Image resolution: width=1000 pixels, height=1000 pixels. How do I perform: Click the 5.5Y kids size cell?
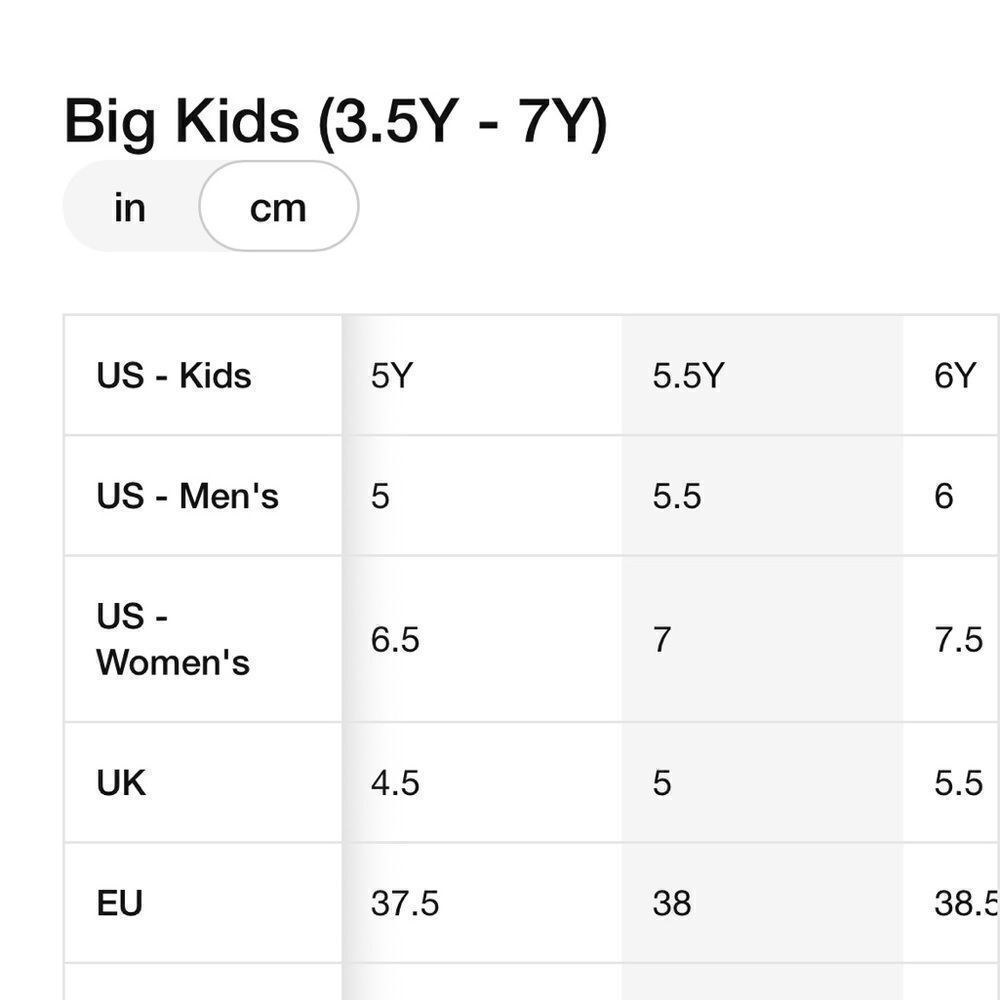(688, 376)
